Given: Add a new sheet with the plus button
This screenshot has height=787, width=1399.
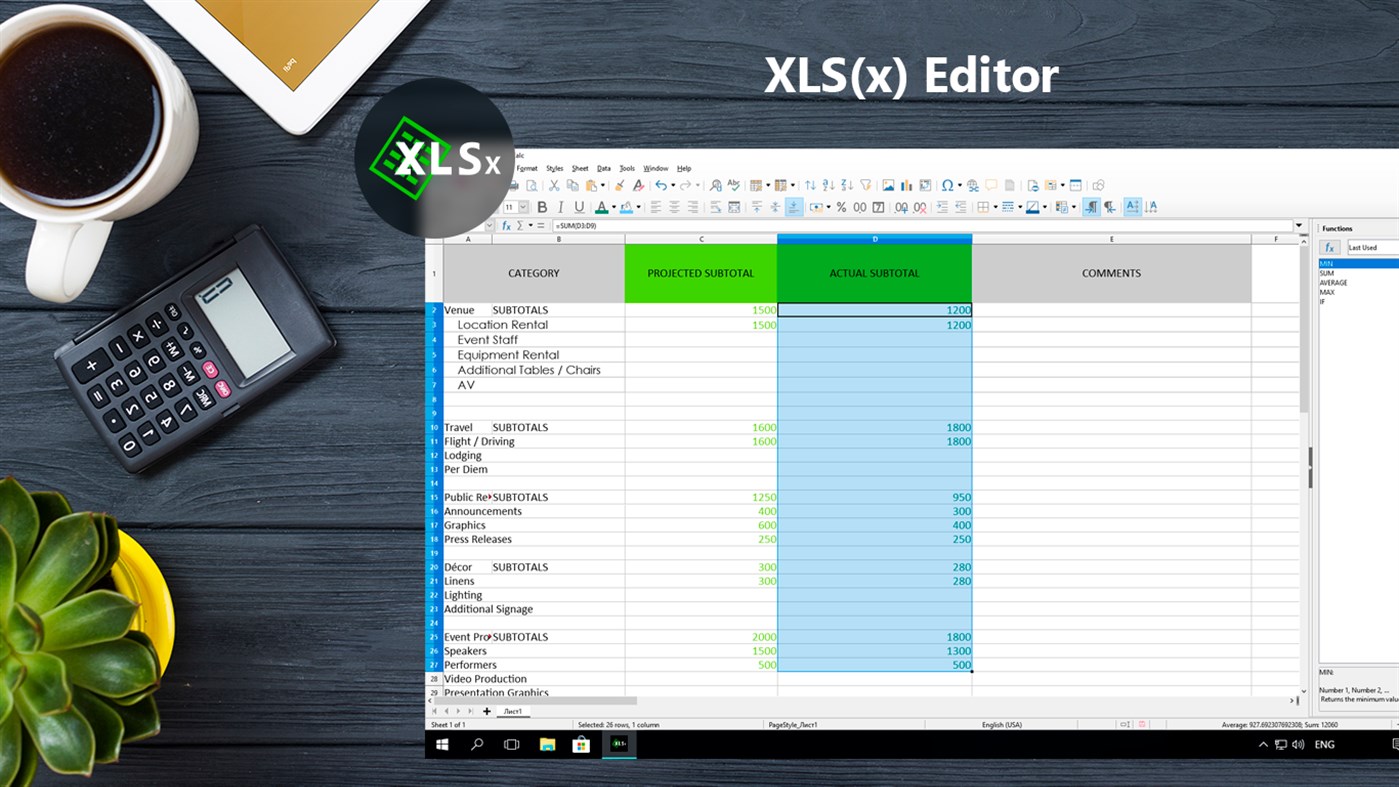Looking at the screenshot, I should click(486, 711).
